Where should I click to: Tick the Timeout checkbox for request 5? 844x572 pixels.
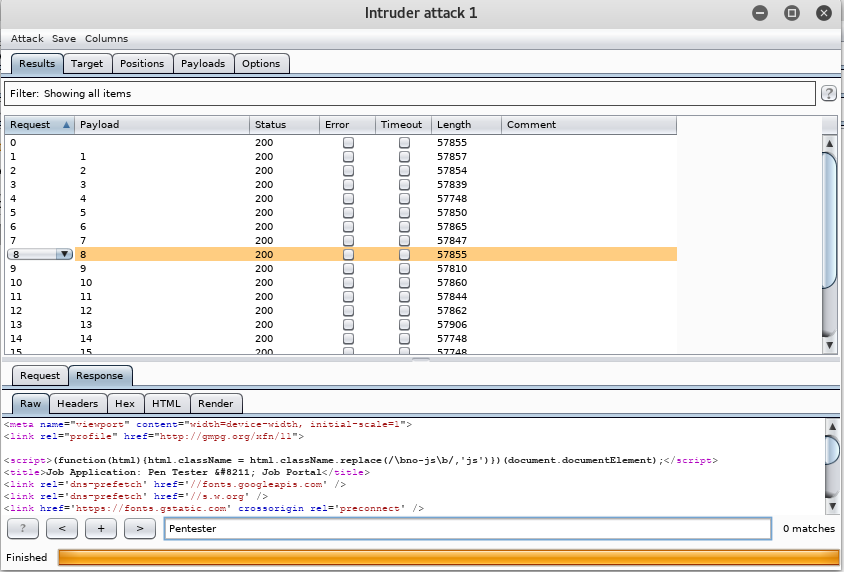404,213
